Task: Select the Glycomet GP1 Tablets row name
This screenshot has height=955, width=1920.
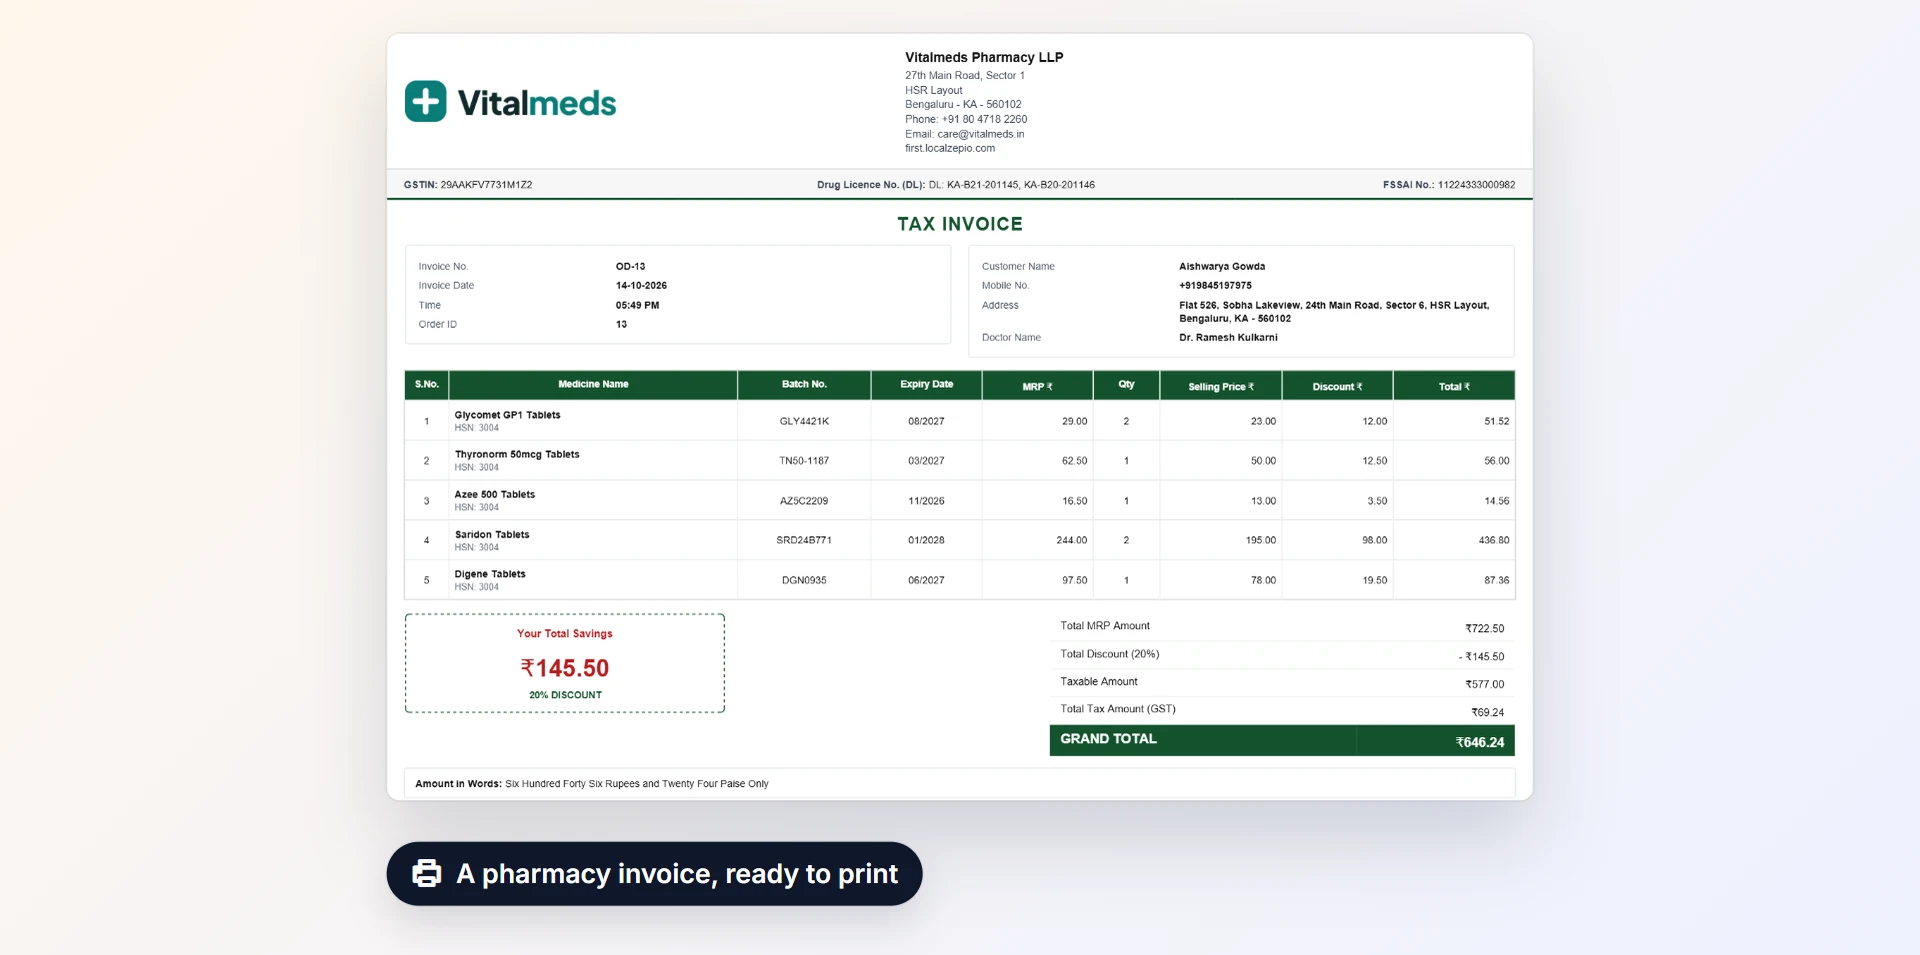Action: click(x=507, y=415)
